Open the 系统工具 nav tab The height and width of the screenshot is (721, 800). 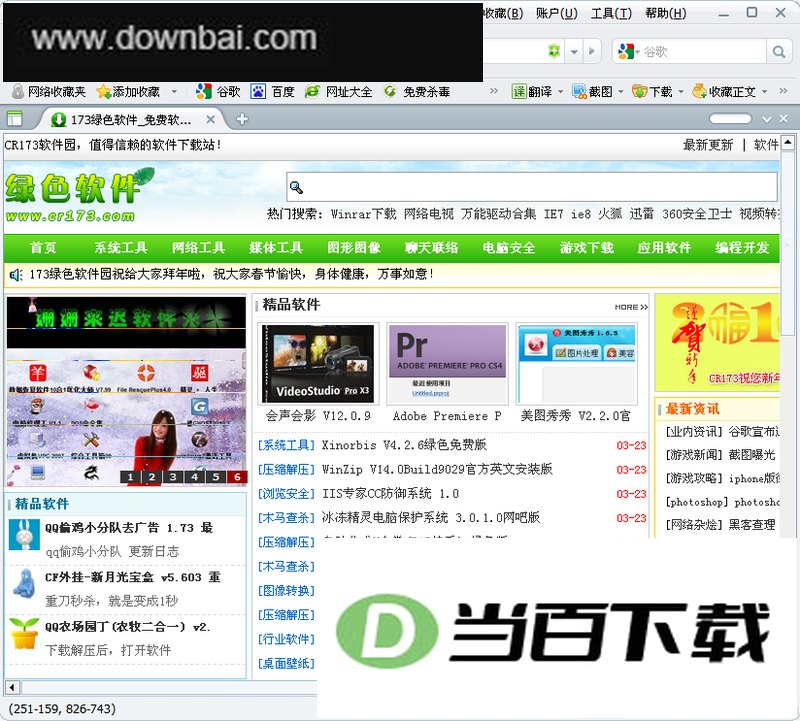pyautogui.click(x=121, y=248)
